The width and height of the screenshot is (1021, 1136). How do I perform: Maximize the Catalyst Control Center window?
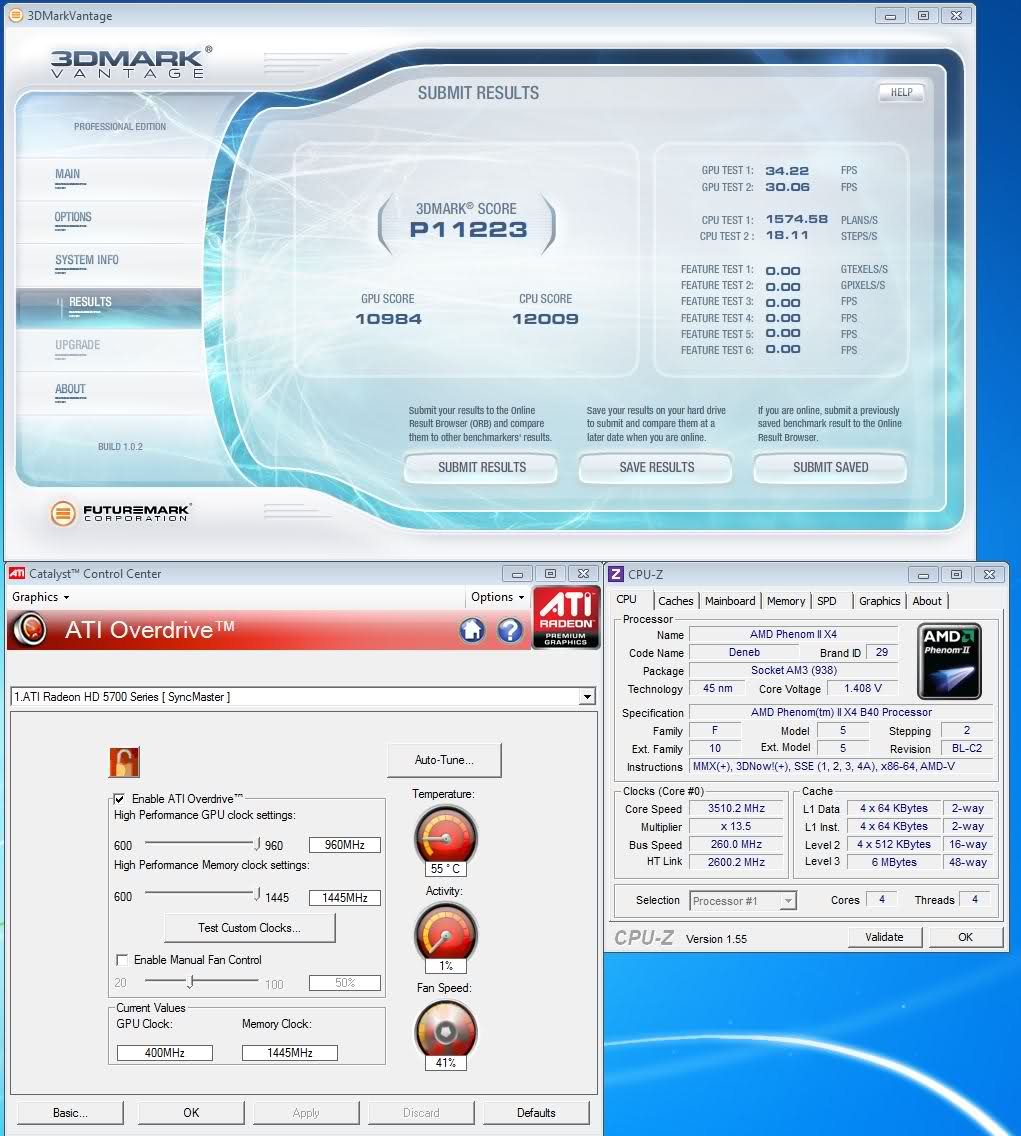pos(550,574)
